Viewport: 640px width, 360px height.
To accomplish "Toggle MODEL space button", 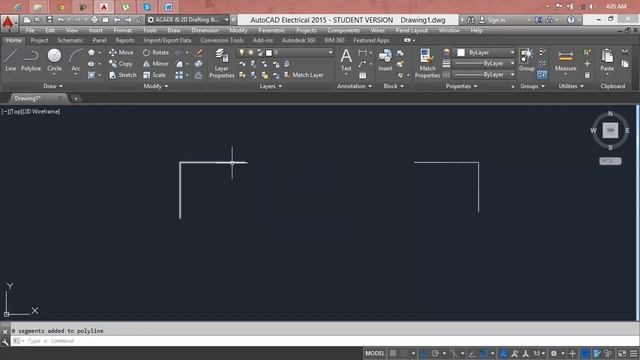I will pos(375,353).
